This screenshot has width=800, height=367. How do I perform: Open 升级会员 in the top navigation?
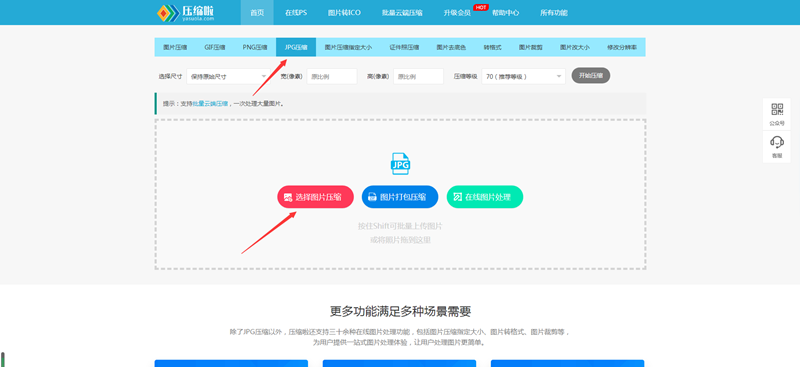(457, 13)
